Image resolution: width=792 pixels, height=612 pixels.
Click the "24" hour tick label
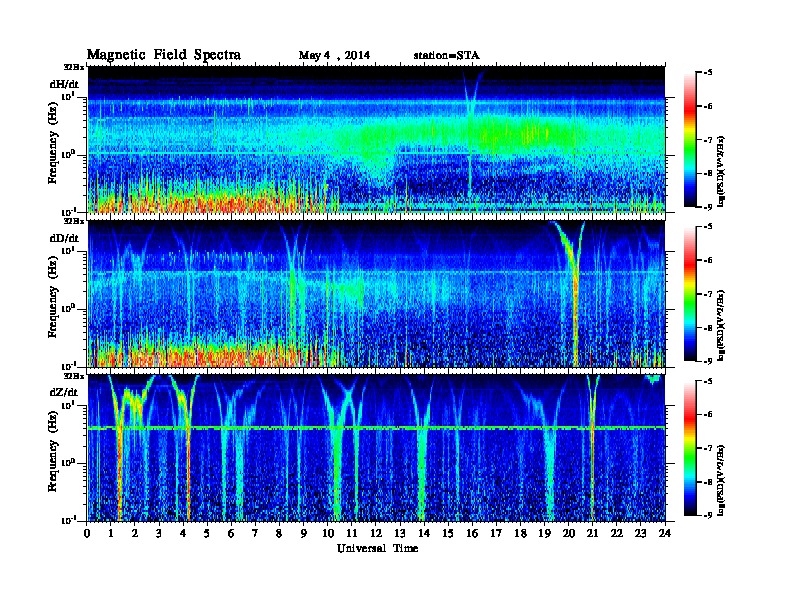click(665, 534)
